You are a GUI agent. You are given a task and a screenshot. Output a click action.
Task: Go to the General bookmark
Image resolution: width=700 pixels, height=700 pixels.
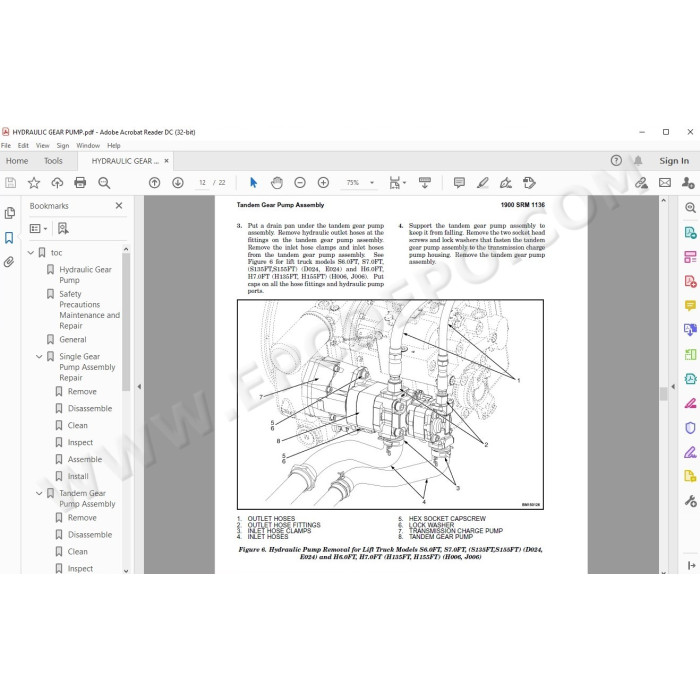click(73, 340)
